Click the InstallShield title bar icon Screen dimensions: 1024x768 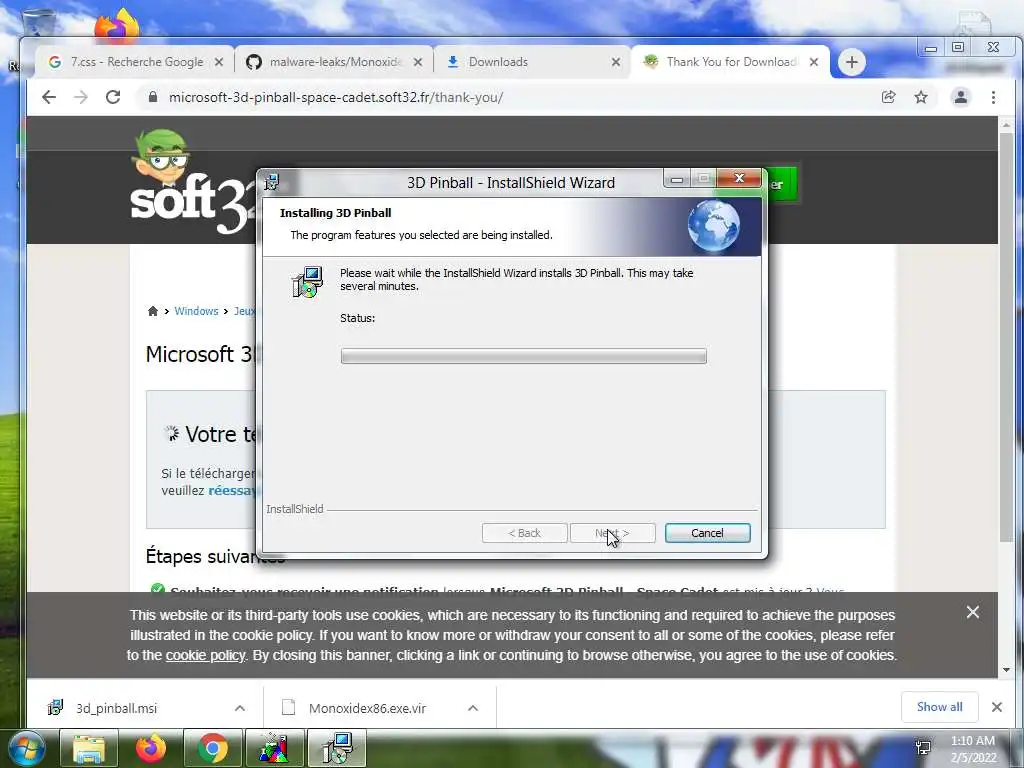point(272,182)
